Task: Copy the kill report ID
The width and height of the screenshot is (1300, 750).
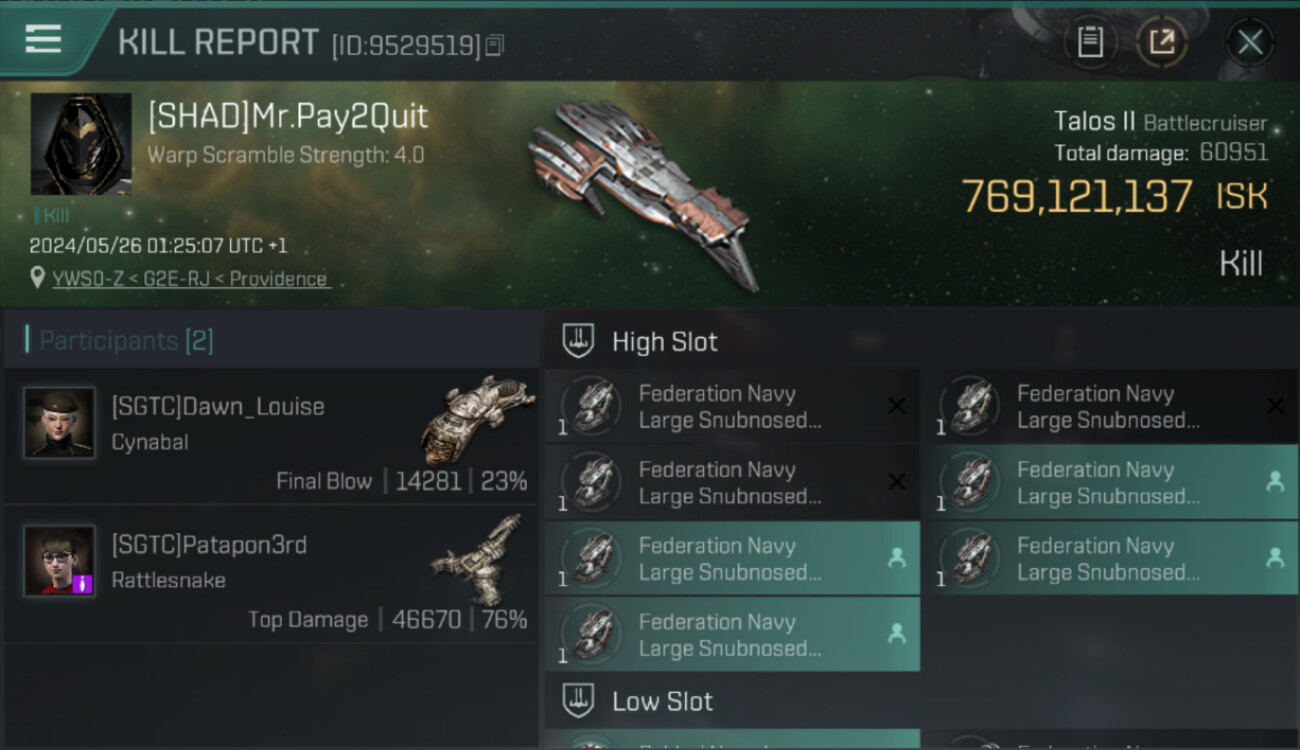Action: 495,45
